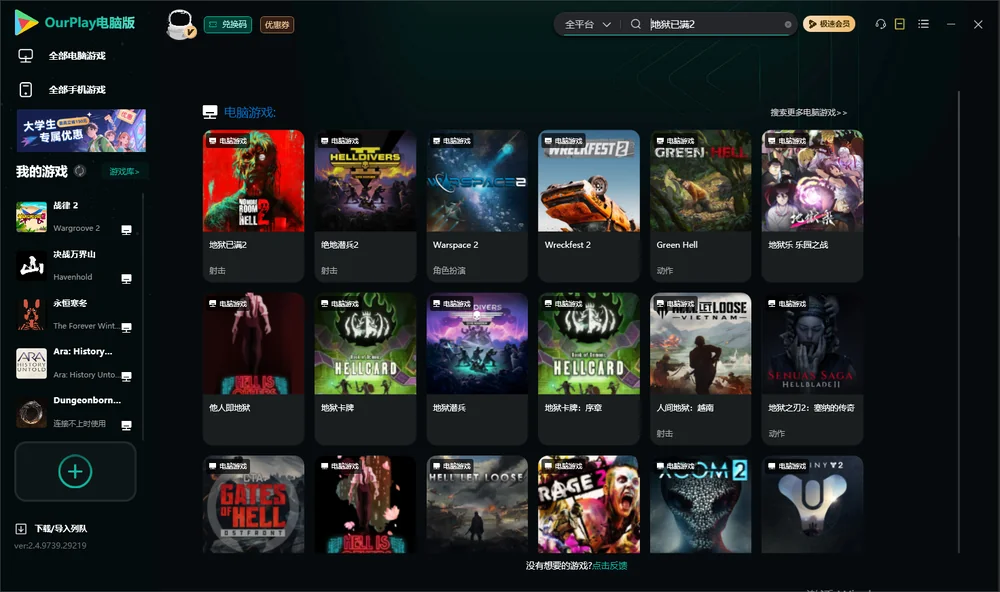The image size is (1000, 592).
Task: Click the 大学生专属优惠 banner
Action: pyautogui.click(x=81, y=131)
